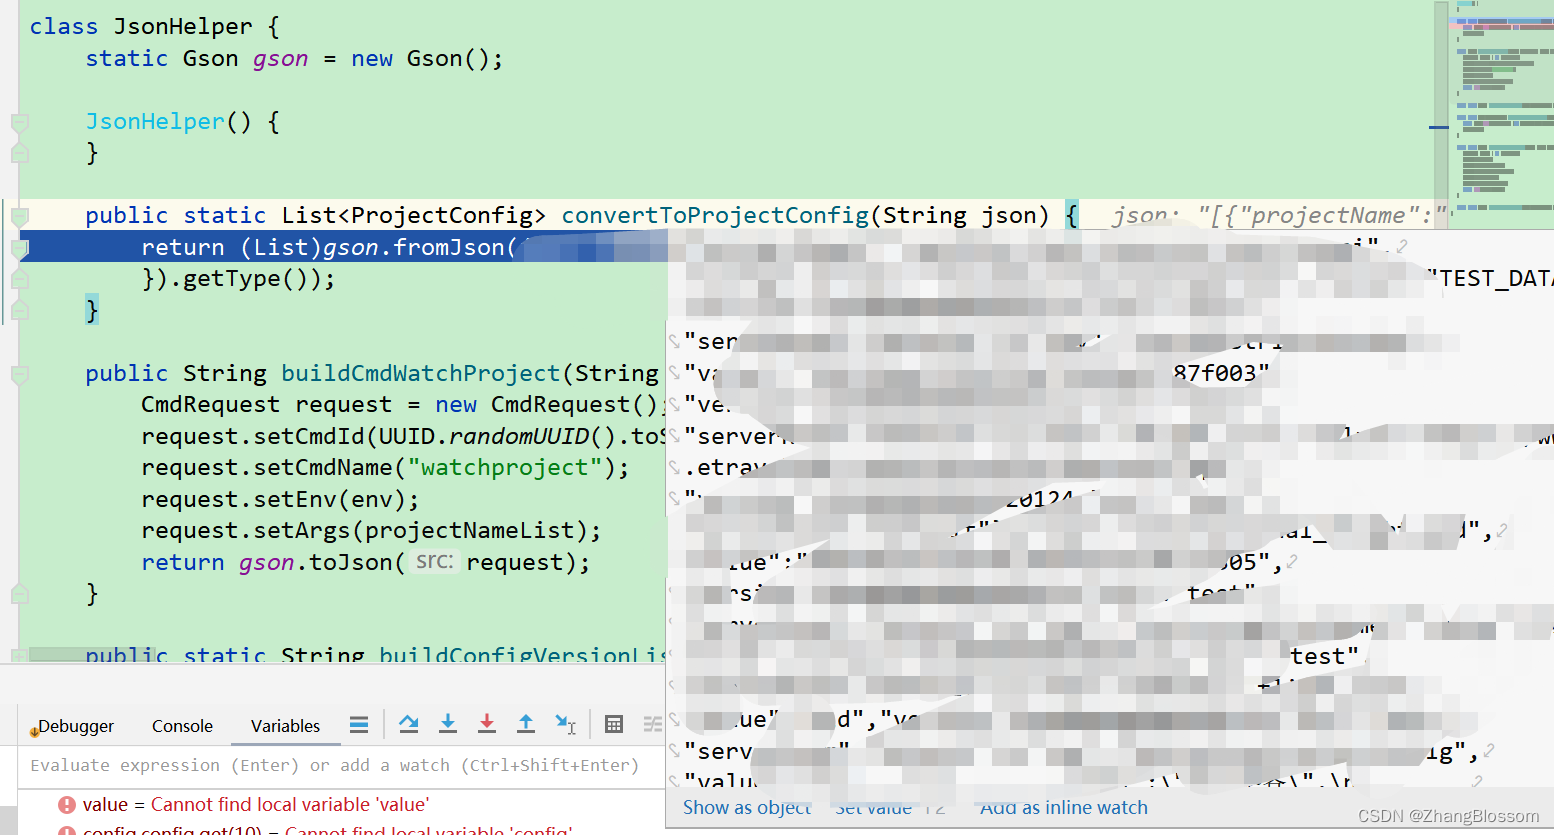Collapse the convertToProjectConfig method fold marker
Viewport: 1554px width, 835px height.
[x=19, y=216]
